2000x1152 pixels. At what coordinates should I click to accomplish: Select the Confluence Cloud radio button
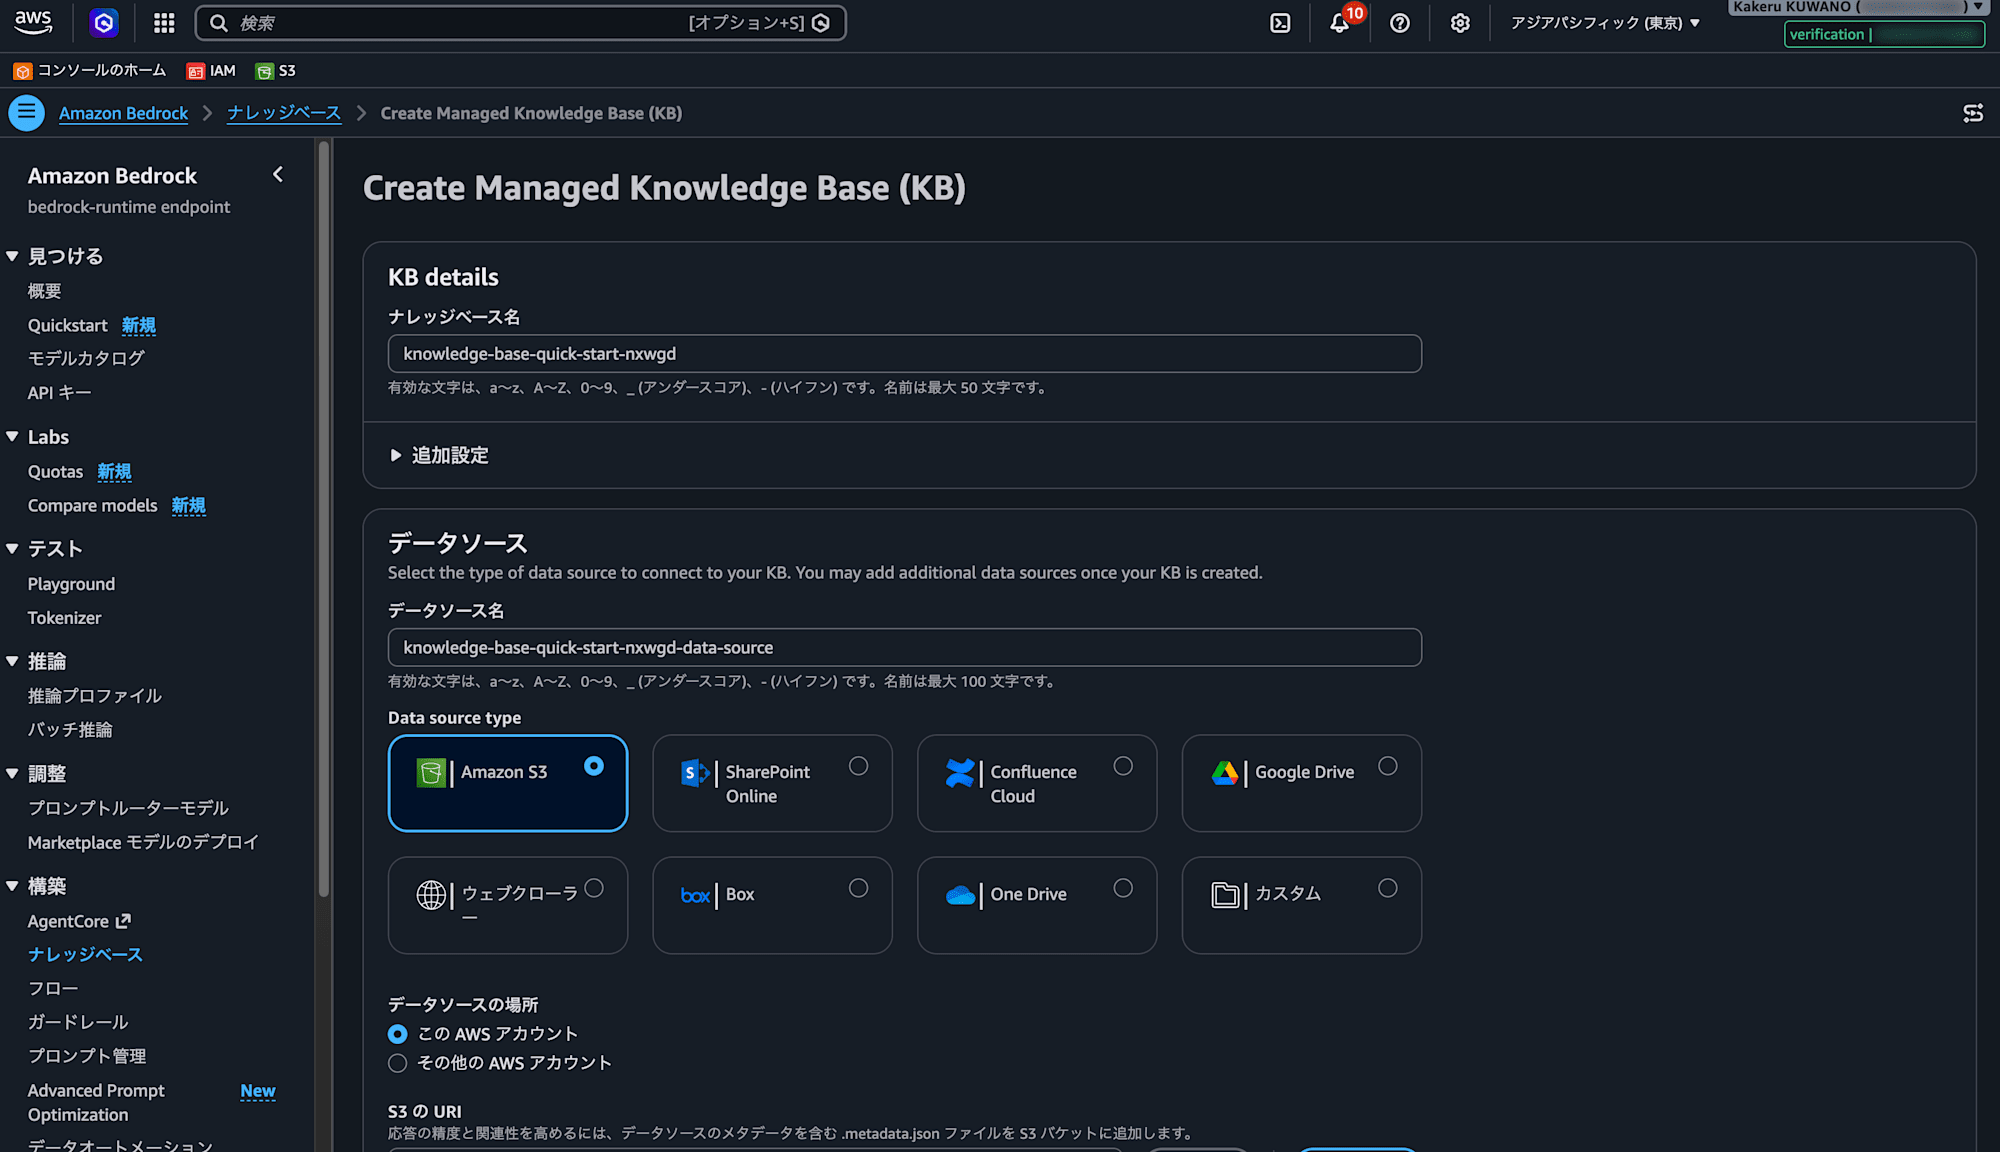[1123, 766]
